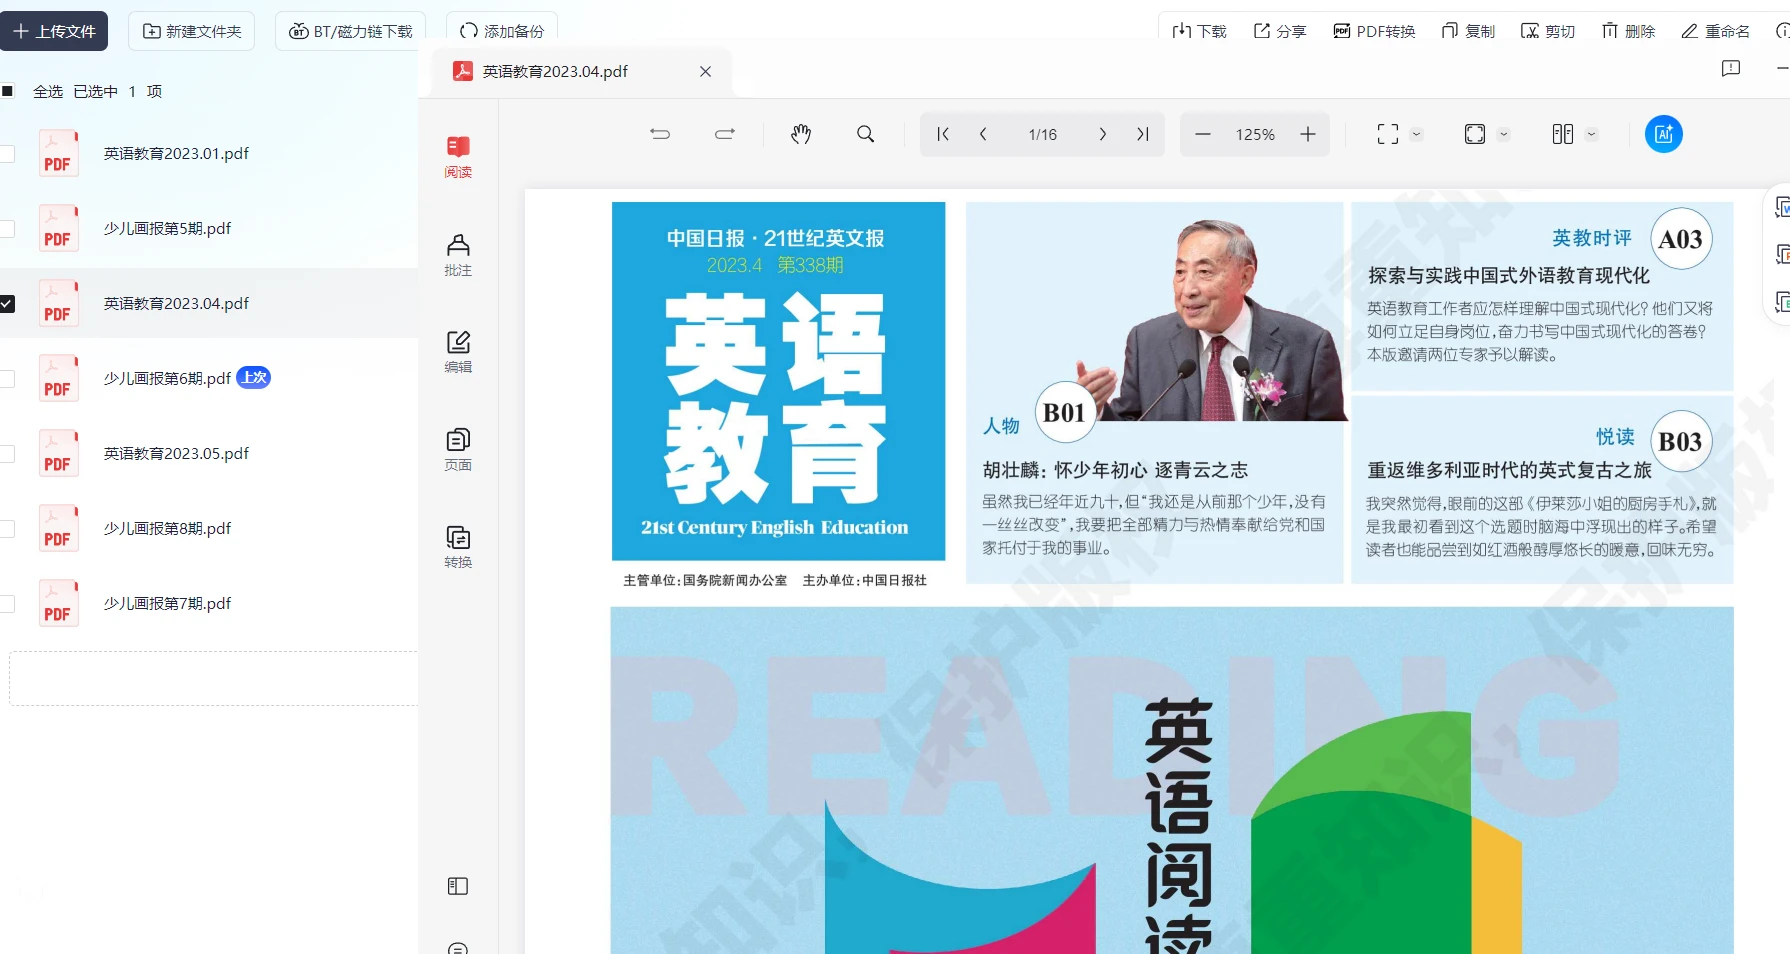Zoom in with plus button
1790x954 pixels.
click(x=1308, y=134)
